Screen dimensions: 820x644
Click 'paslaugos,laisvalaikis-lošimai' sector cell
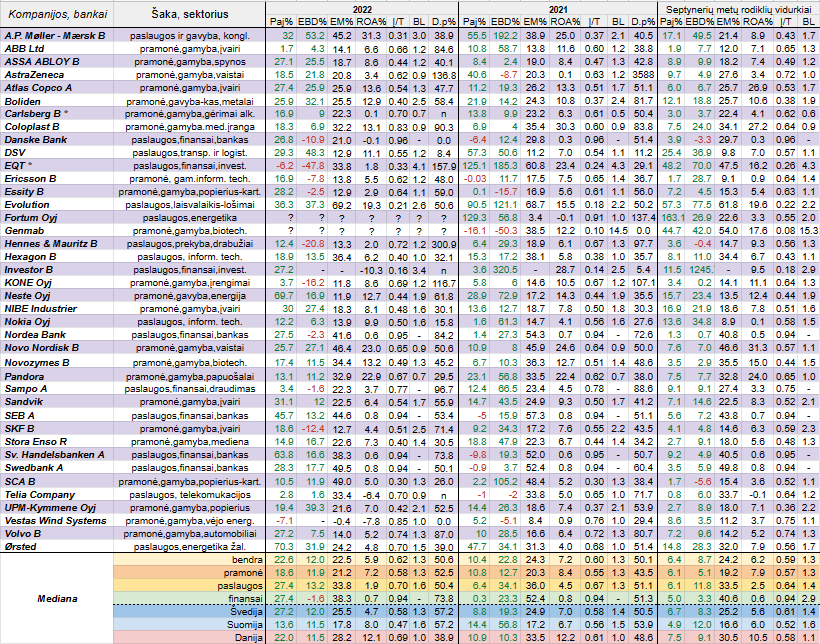(190, 205)
